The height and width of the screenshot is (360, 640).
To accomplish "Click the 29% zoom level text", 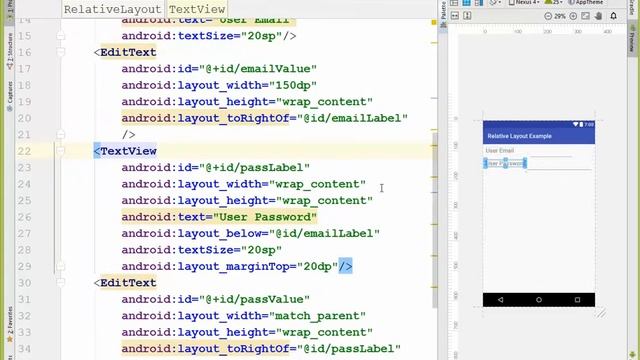I will pyautogui.click(x=560, y=16).
